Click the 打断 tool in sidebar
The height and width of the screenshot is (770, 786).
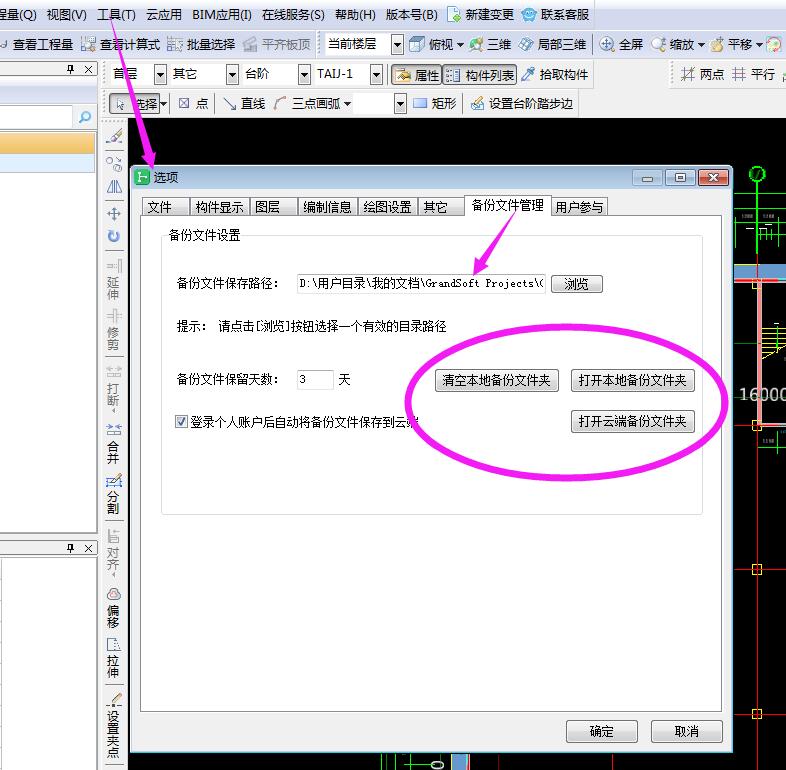point(114,387)
